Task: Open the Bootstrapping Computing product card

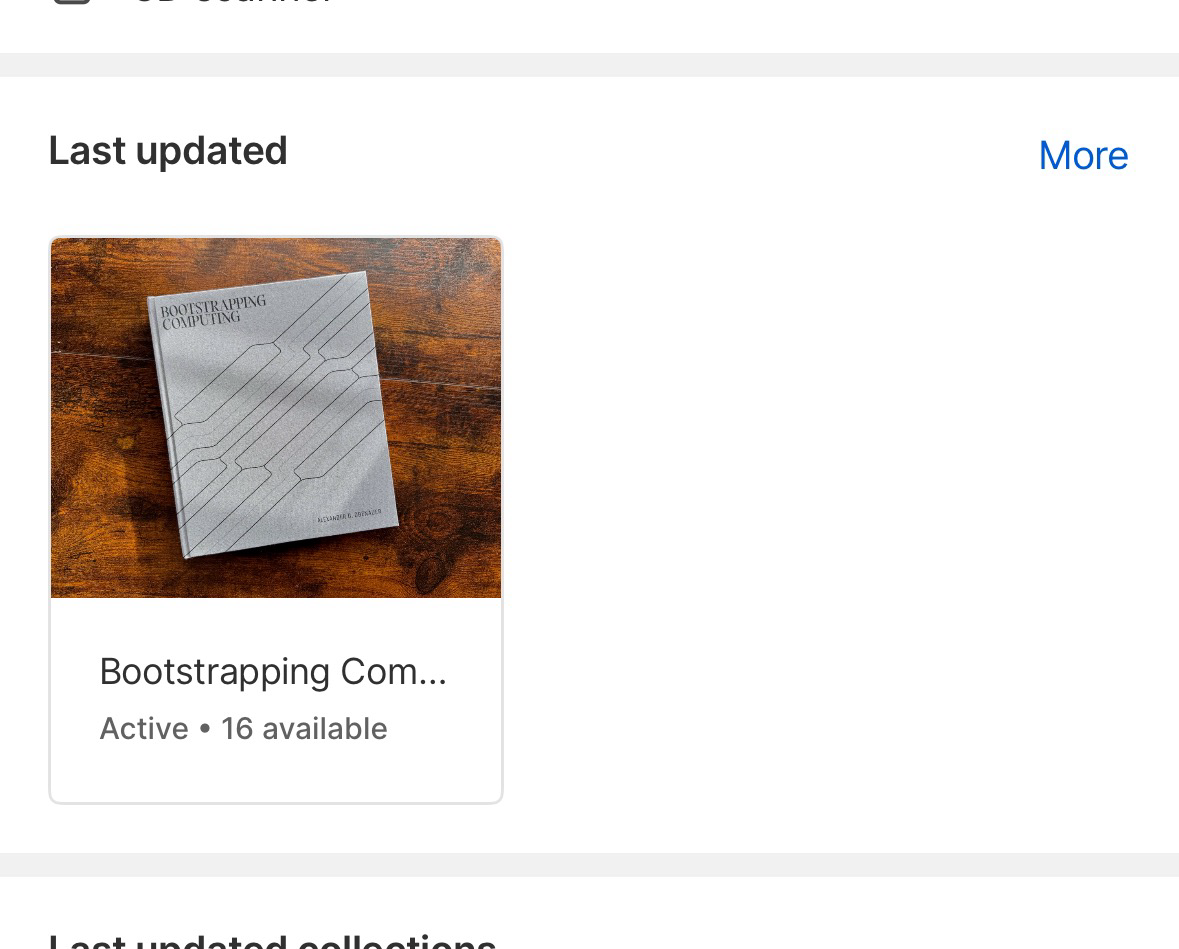Action: point(276,520)
